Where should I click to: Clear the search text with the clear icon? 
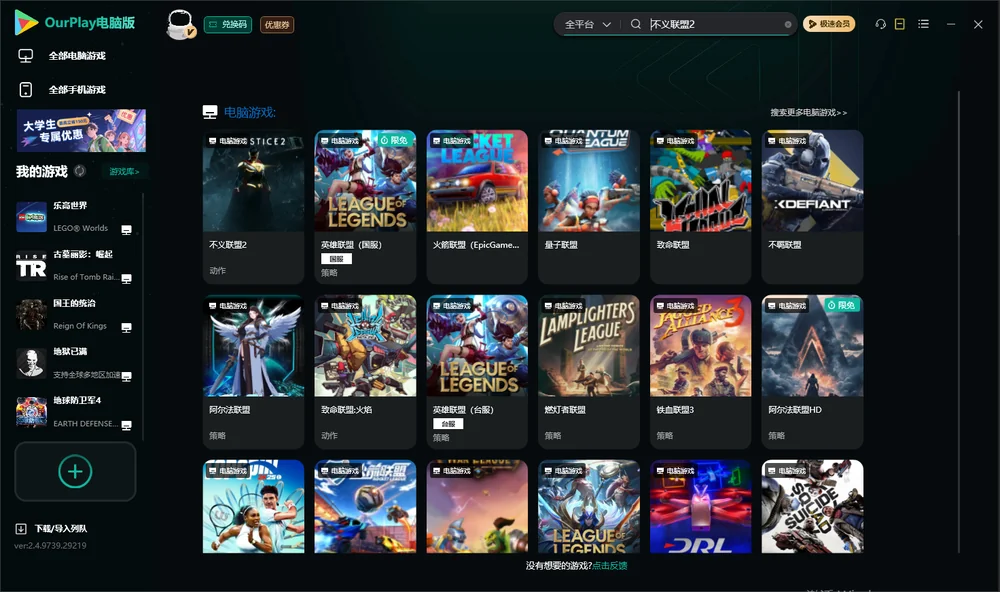[x=788, y=25]
